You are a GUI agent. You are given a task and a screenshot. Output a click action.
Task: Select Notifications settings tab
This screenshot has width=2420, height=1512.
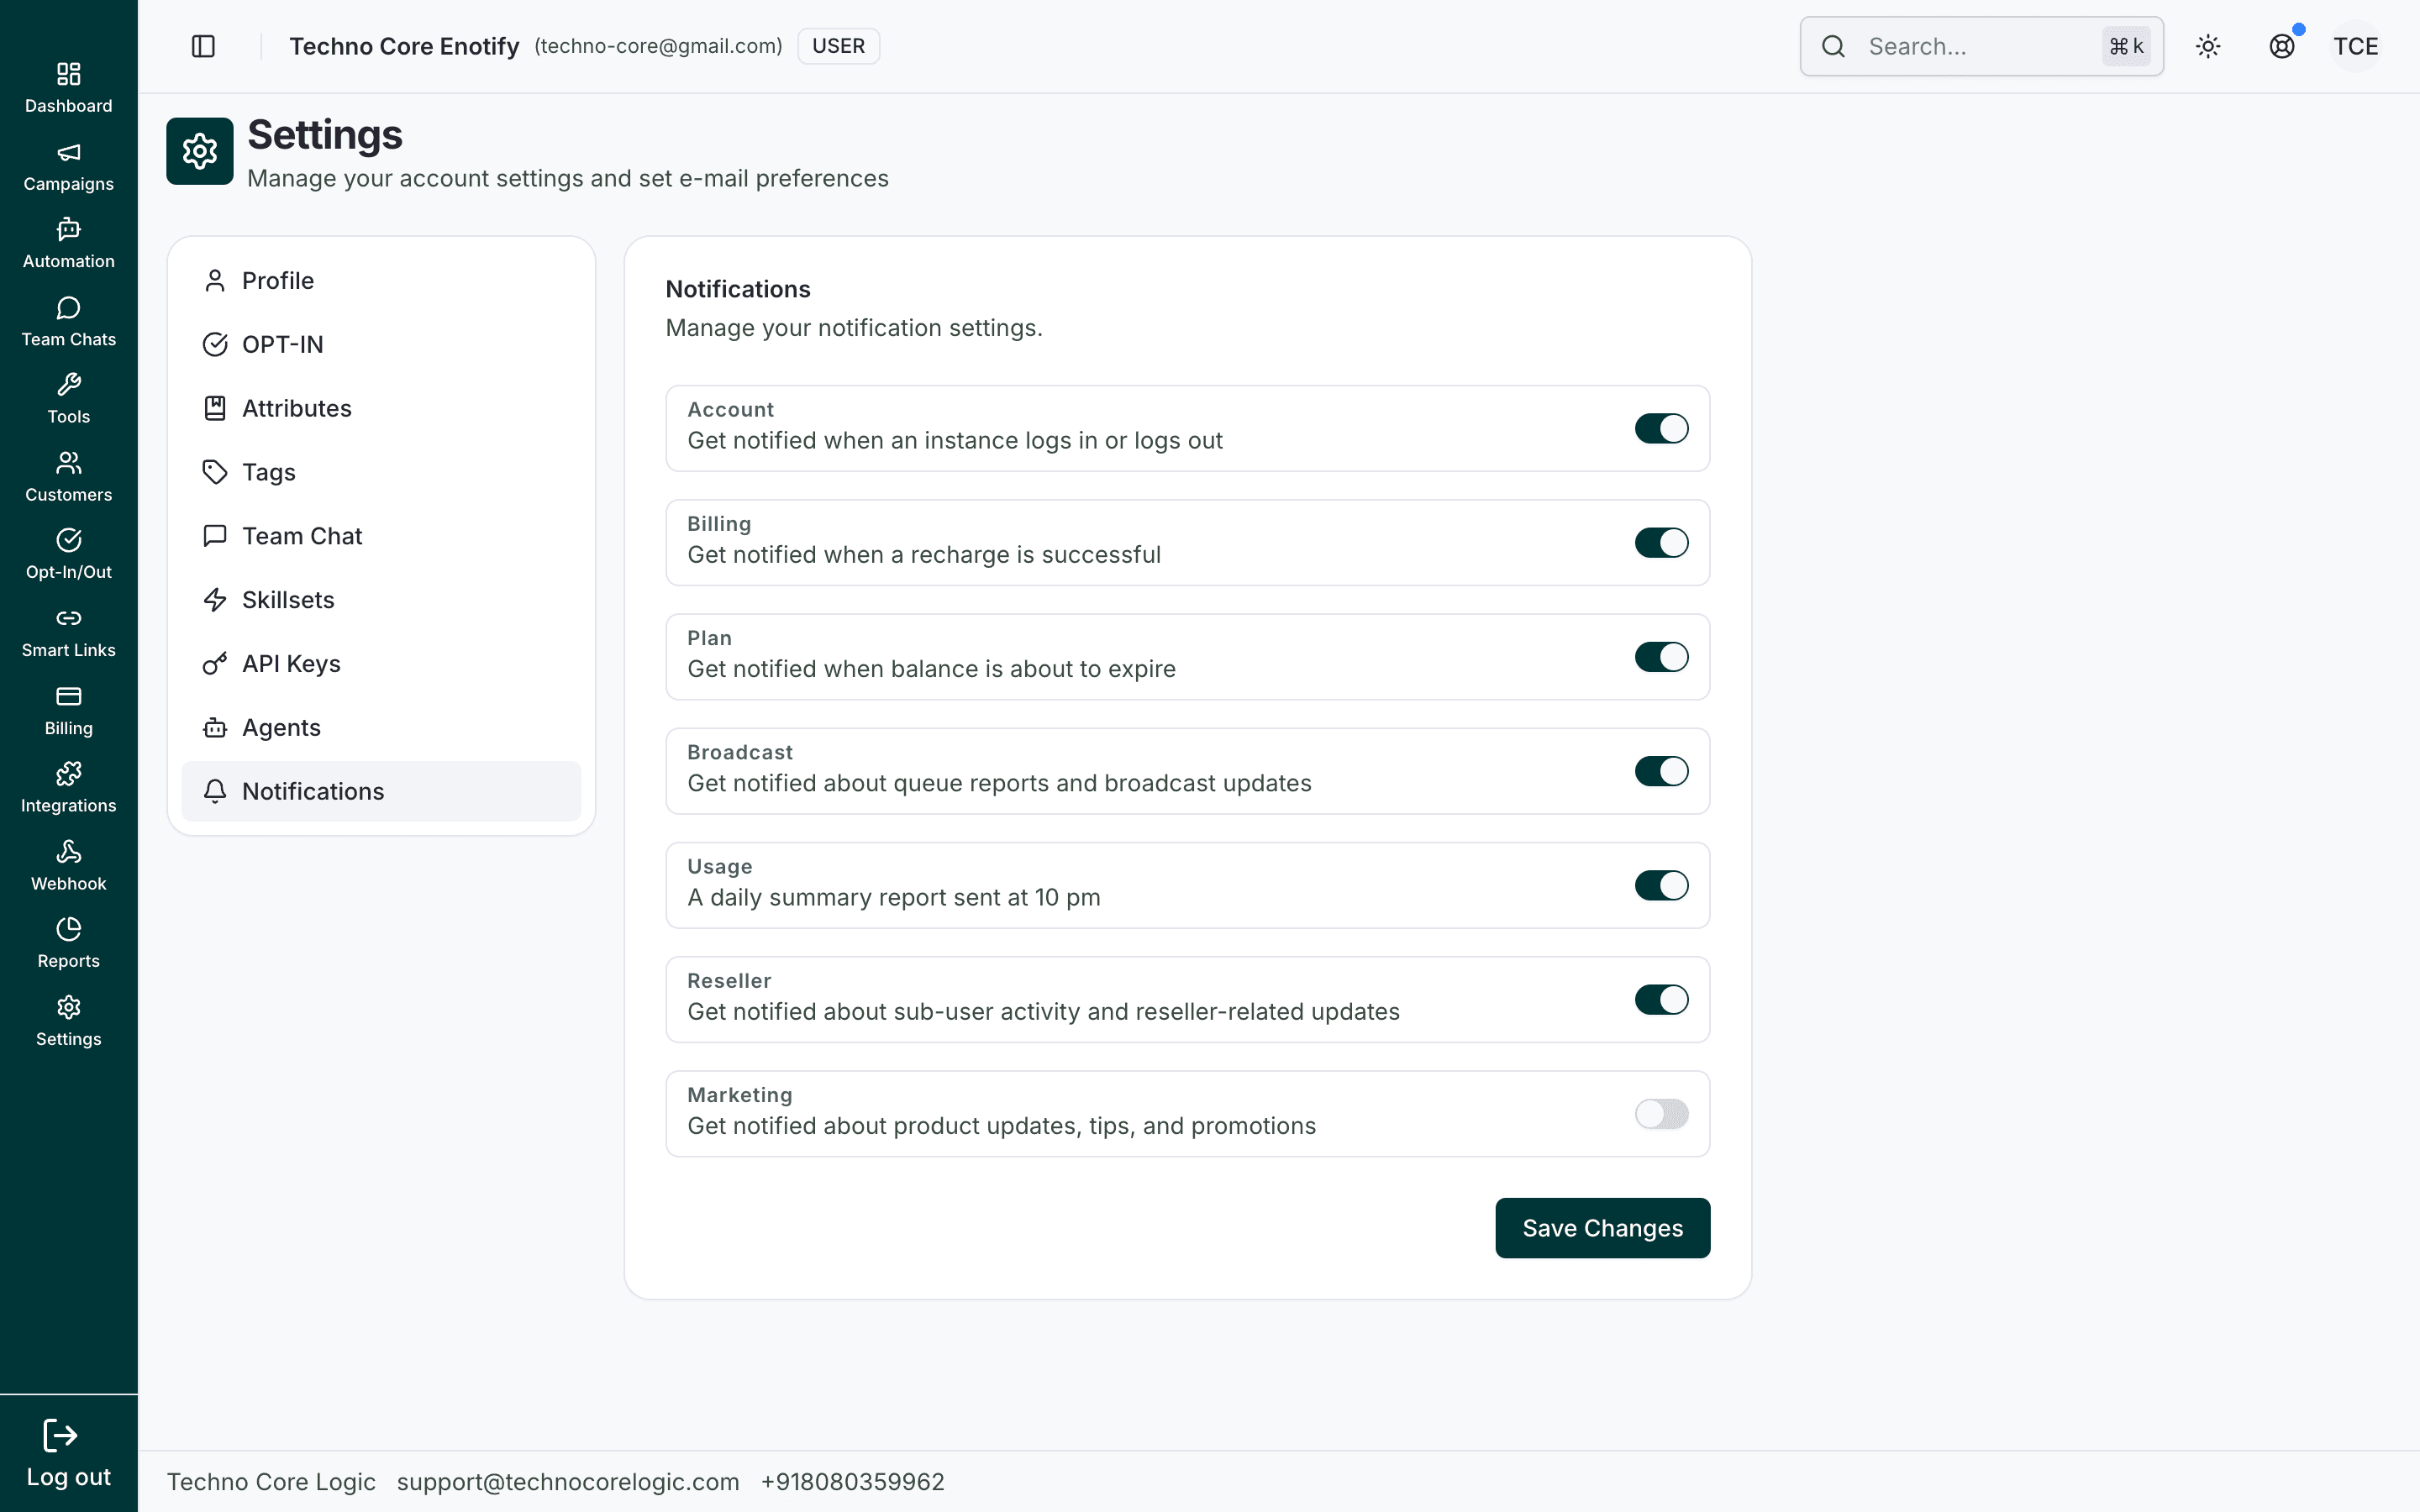point(381,791)
